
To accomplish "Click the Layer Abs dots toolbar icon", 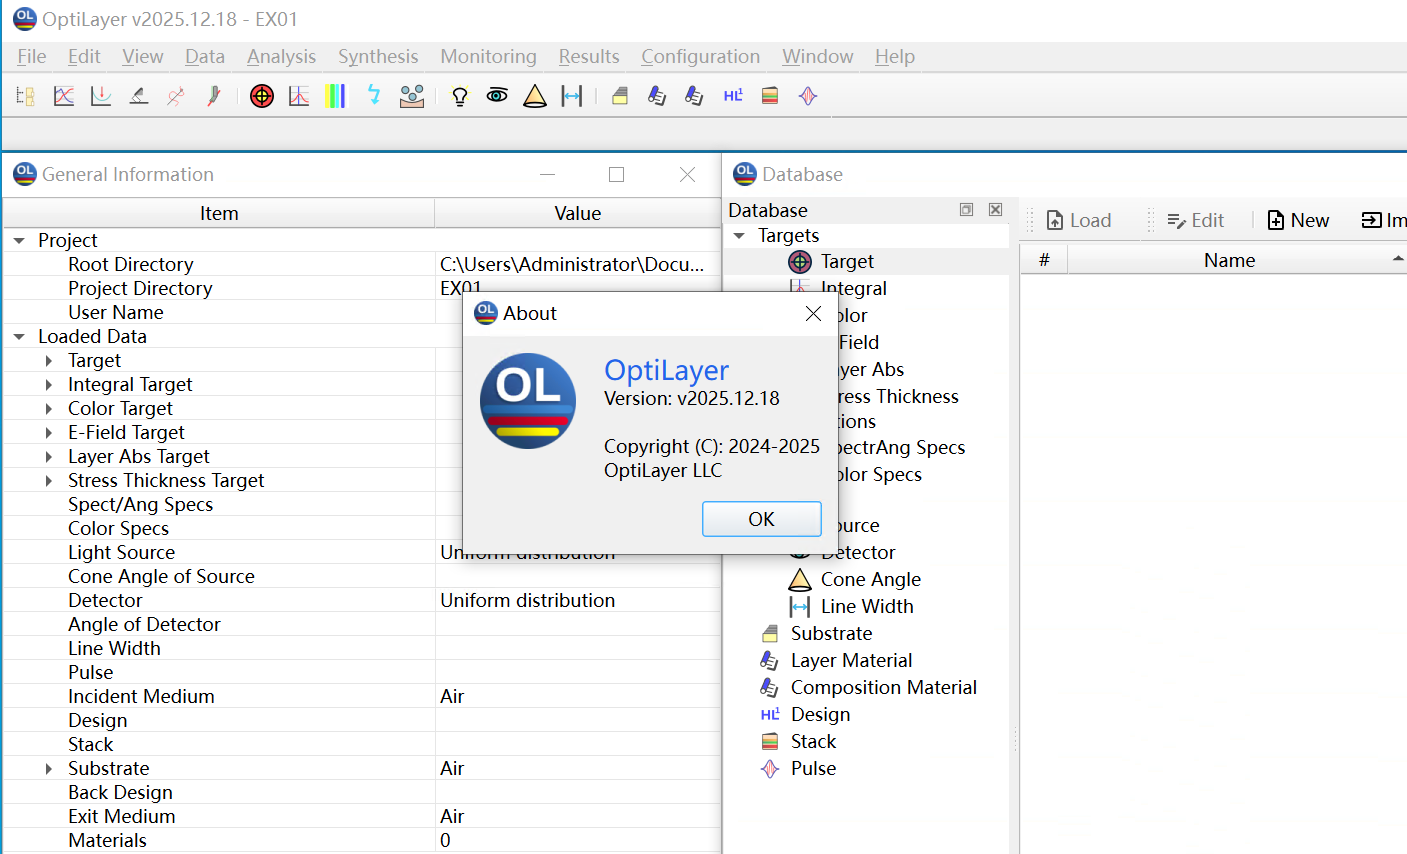I will [412, 96].
